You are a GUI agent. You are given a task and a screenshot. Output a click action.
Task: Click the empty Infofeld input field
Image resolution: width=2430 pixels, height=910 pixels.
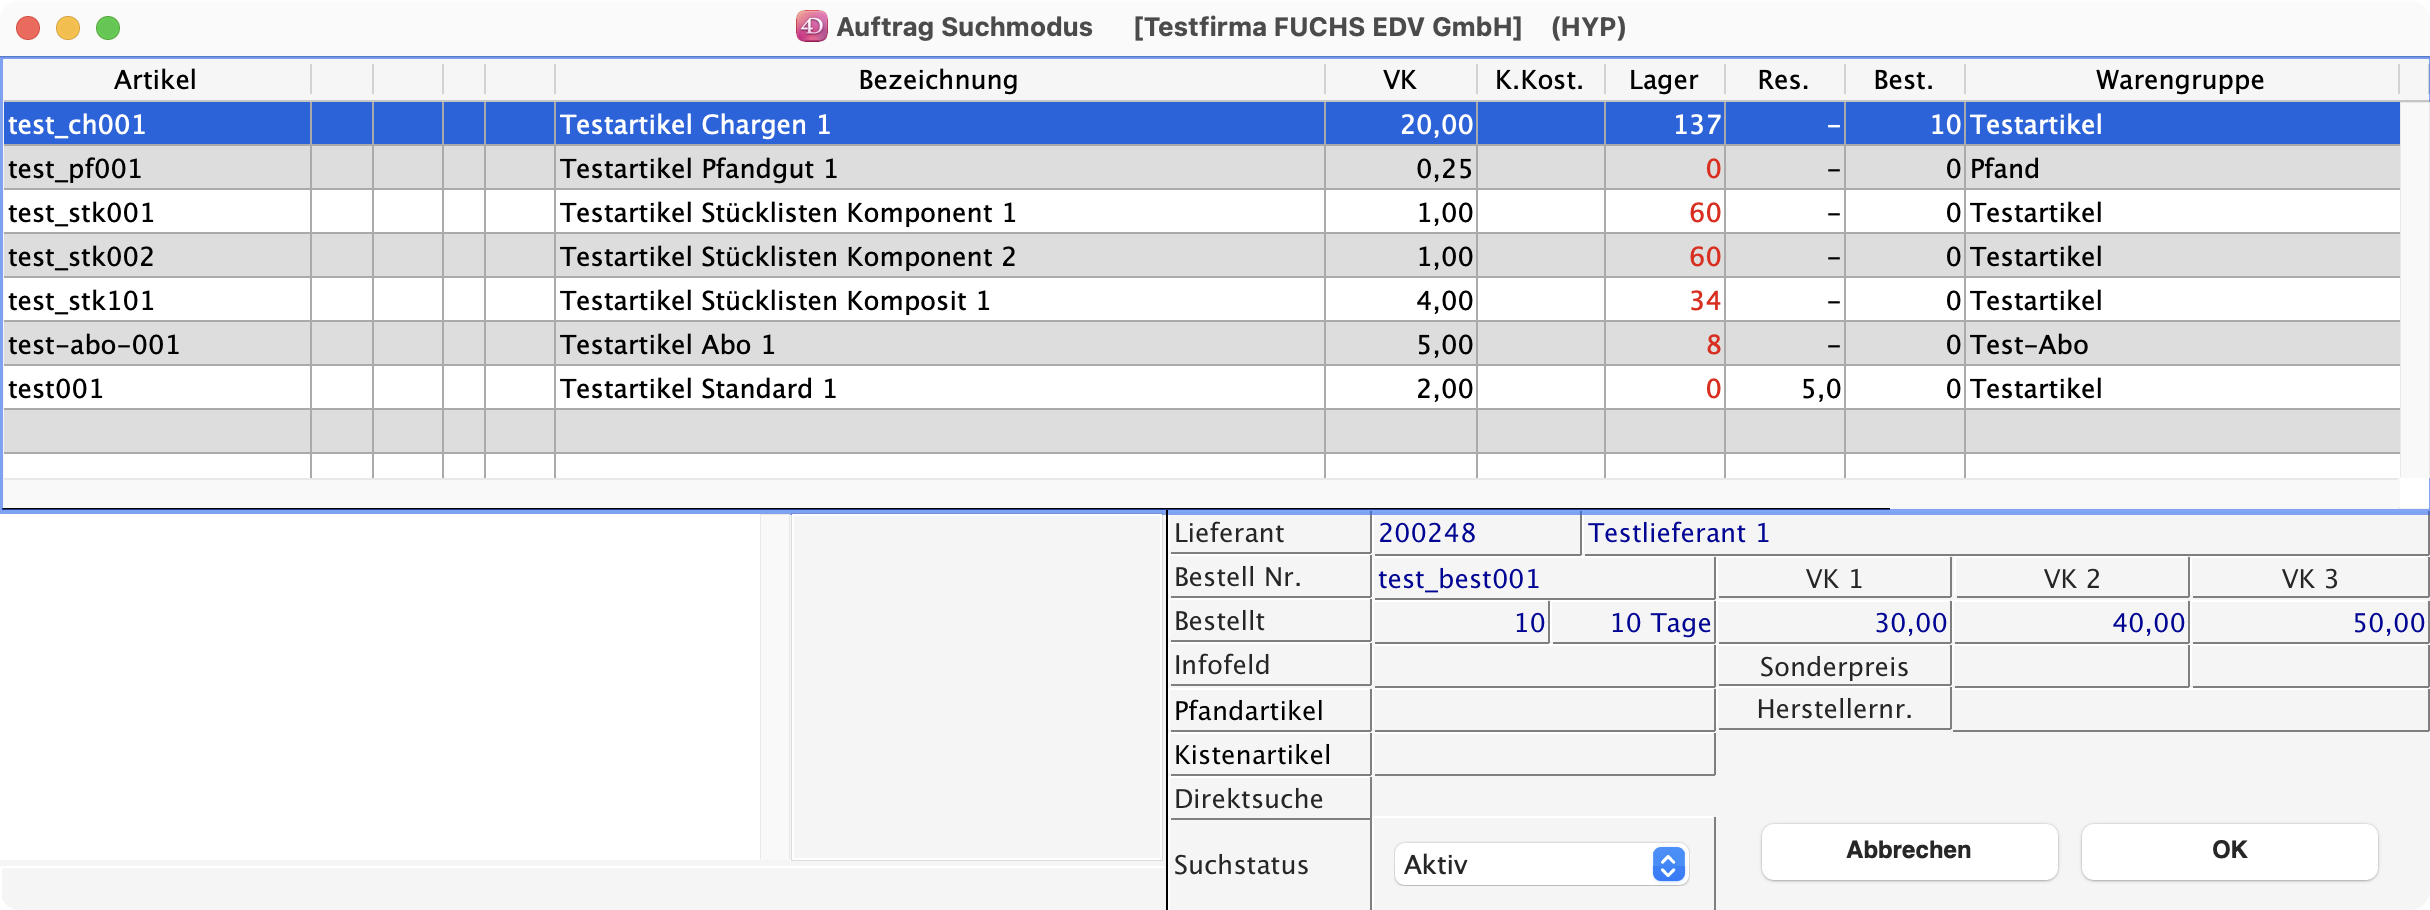[x=1542, y=667]
